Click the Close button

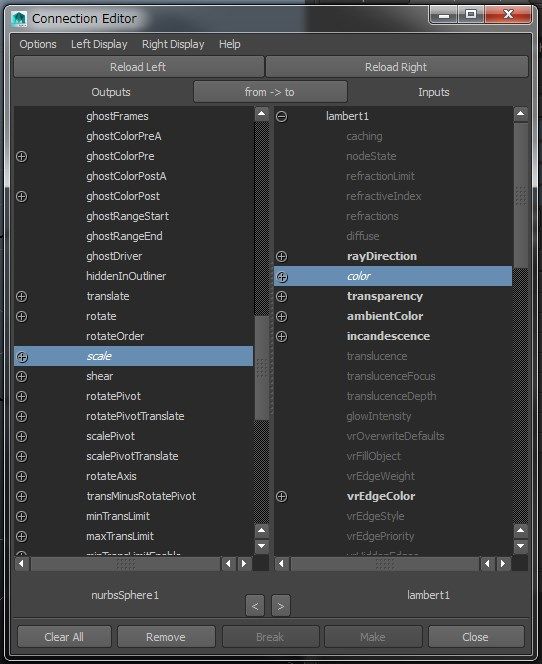point(476,637)
